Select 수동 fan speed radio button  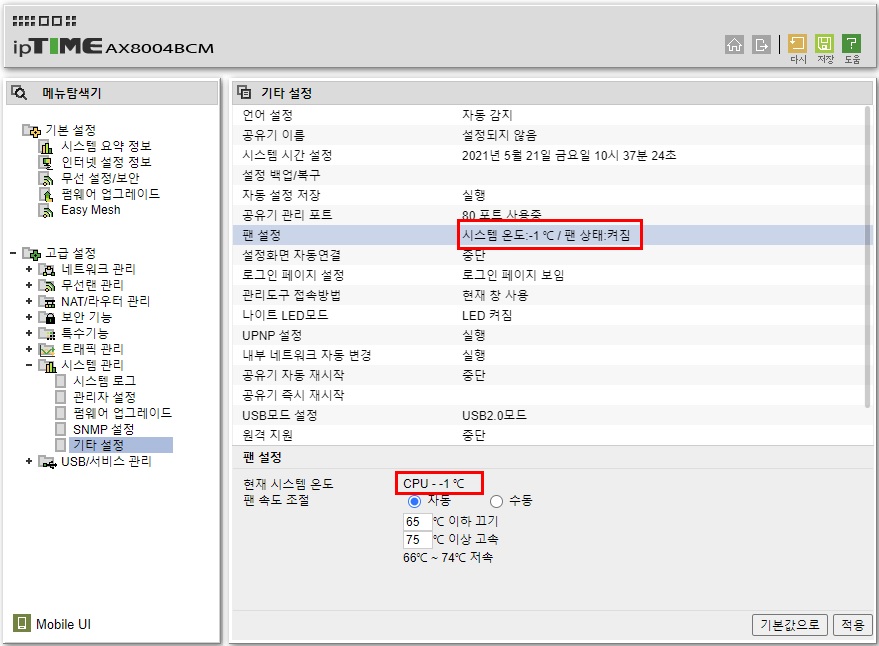(x=496, y=501)
